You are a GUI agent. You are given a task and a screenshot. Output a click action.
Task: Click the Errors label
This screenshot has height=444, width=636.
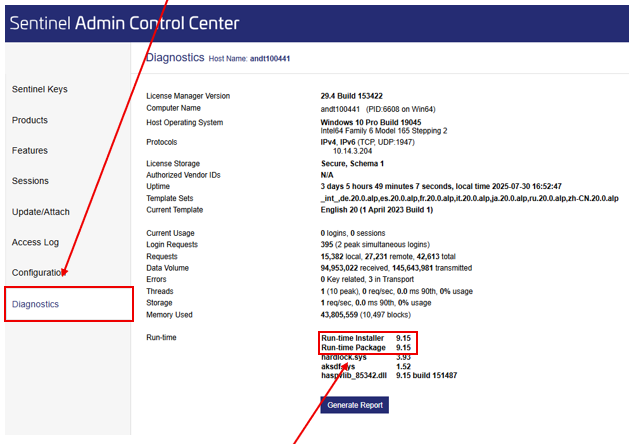(x=156, y=279)
